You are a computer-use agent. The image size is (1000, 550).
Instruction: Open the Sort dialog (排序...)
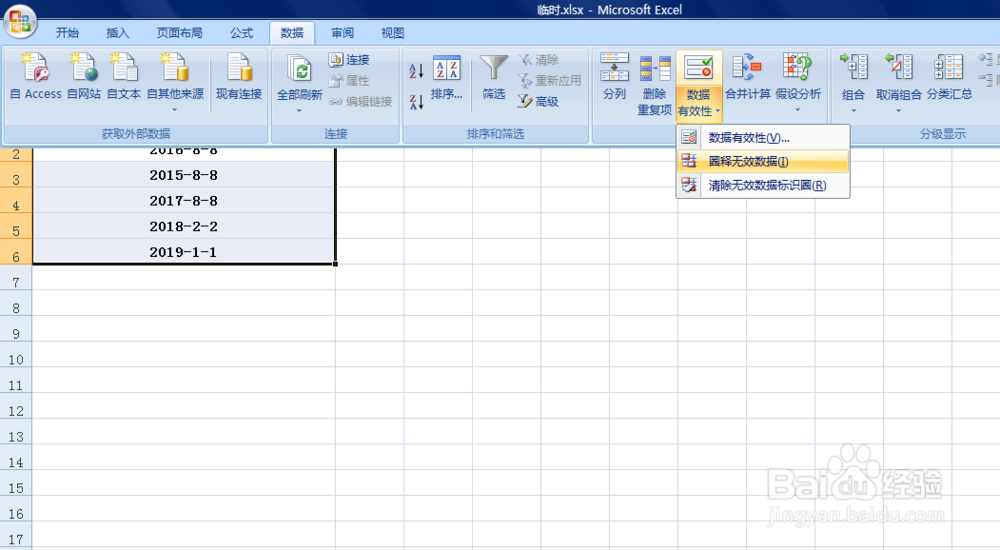(446, 78)
